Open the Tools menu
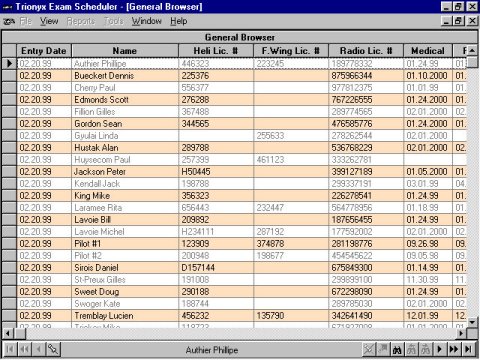Viewport: 480px width, 360px height. click(x=113, y=21)
